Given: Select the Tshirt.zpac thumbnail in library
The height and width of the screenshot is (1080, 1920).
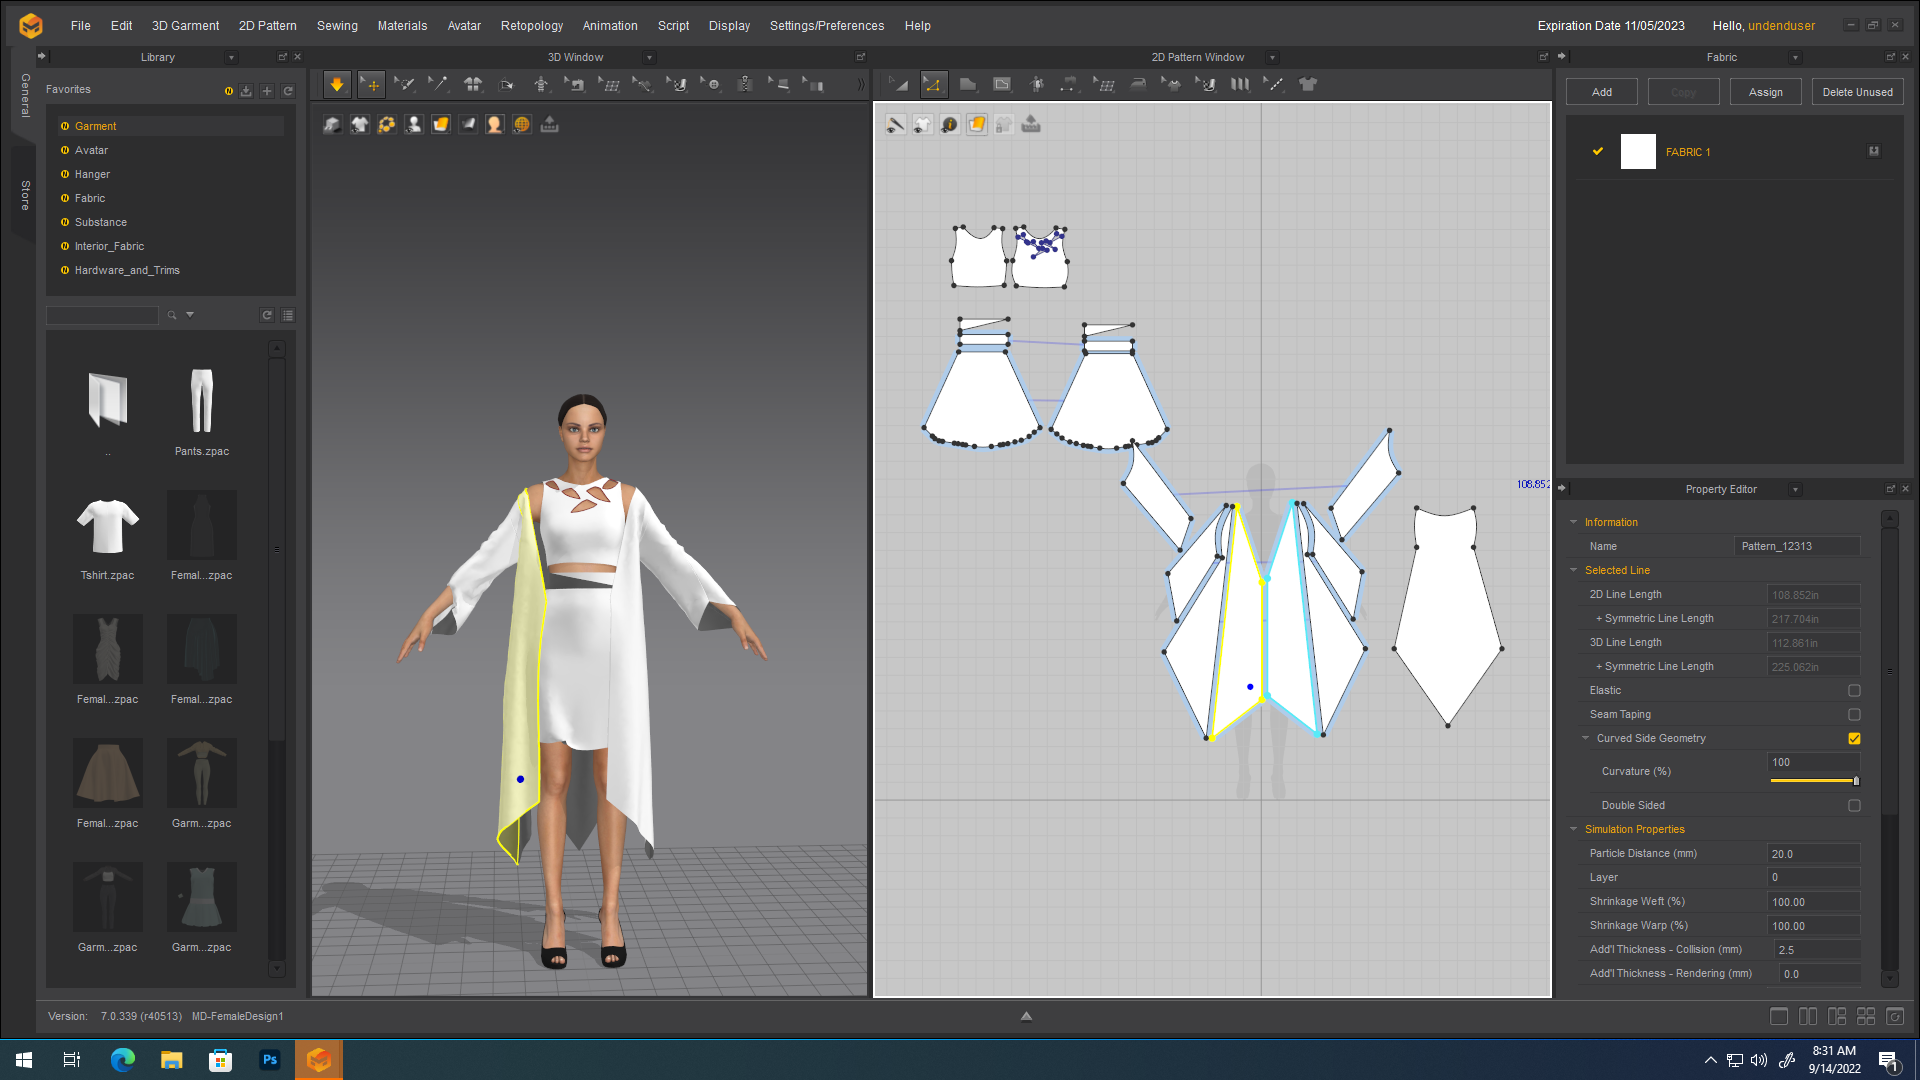Looking at the screenshot, I should coord(107,538).
